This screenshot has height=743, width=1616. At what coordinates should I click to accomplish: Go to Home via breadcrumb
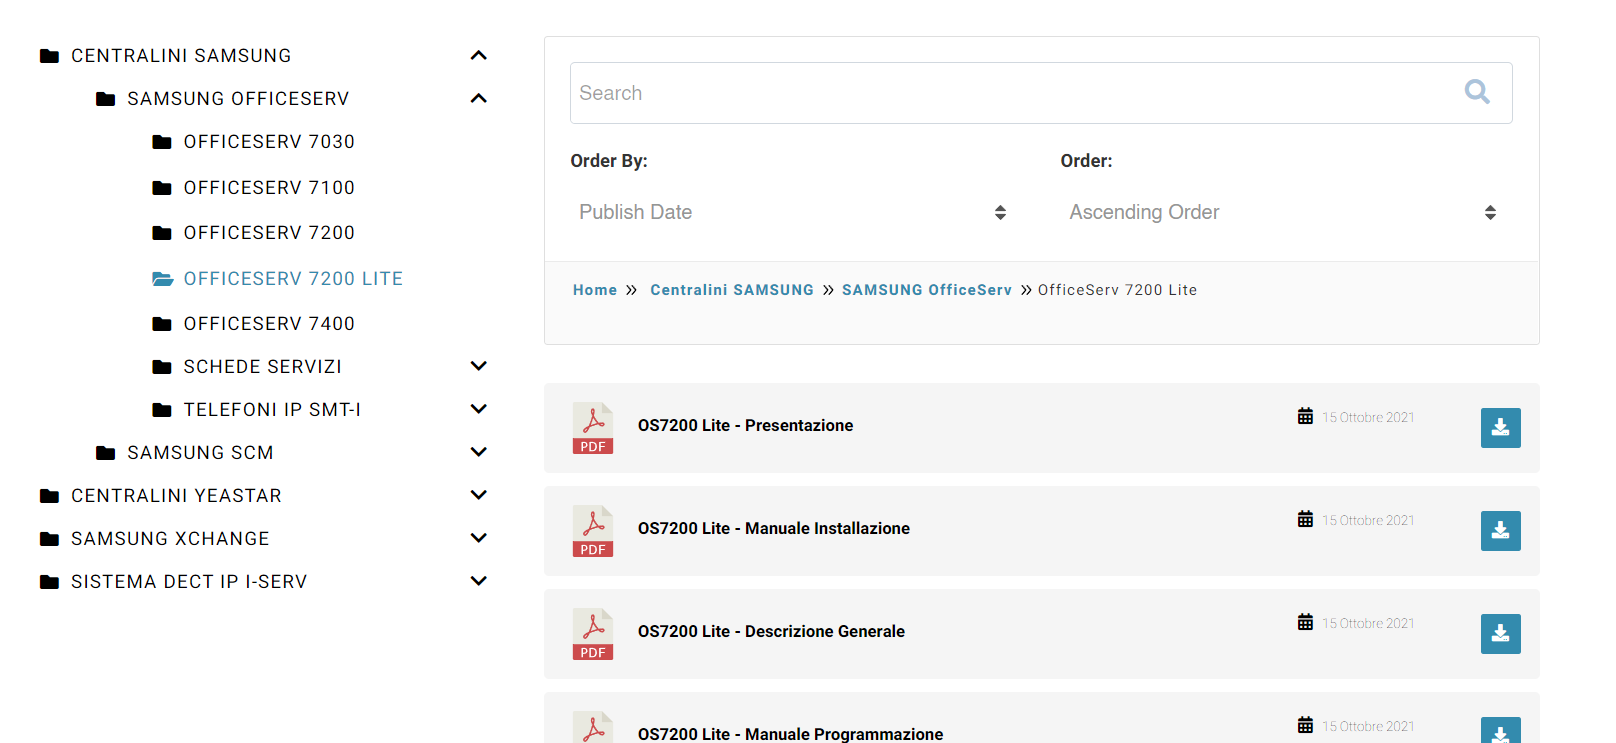(595, 290)
